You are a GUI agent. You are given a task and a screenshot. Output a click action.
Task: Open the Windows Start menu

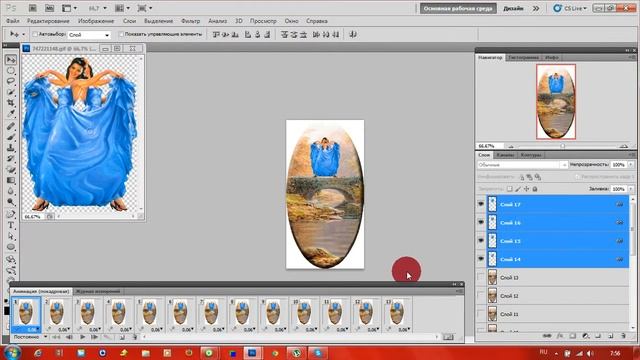pyautogui.click(x=13, y=352)
